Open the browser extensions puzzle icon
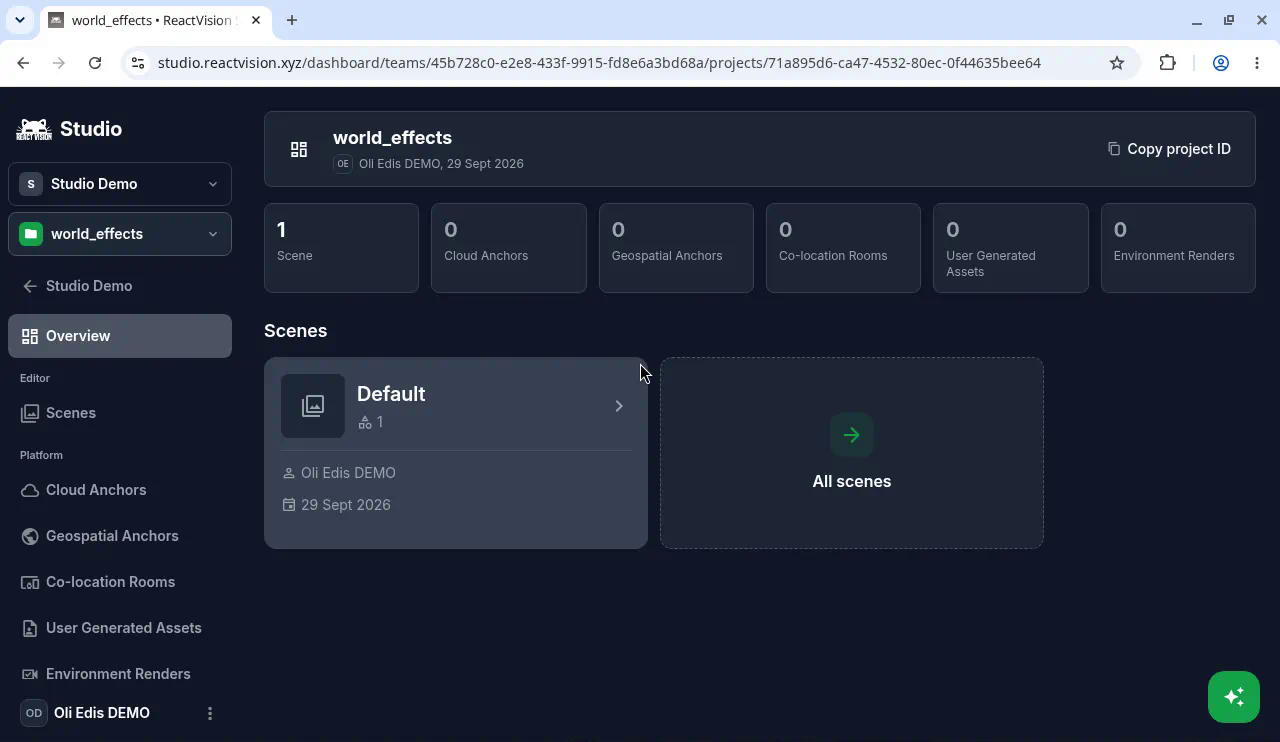 click(1168, 63)
